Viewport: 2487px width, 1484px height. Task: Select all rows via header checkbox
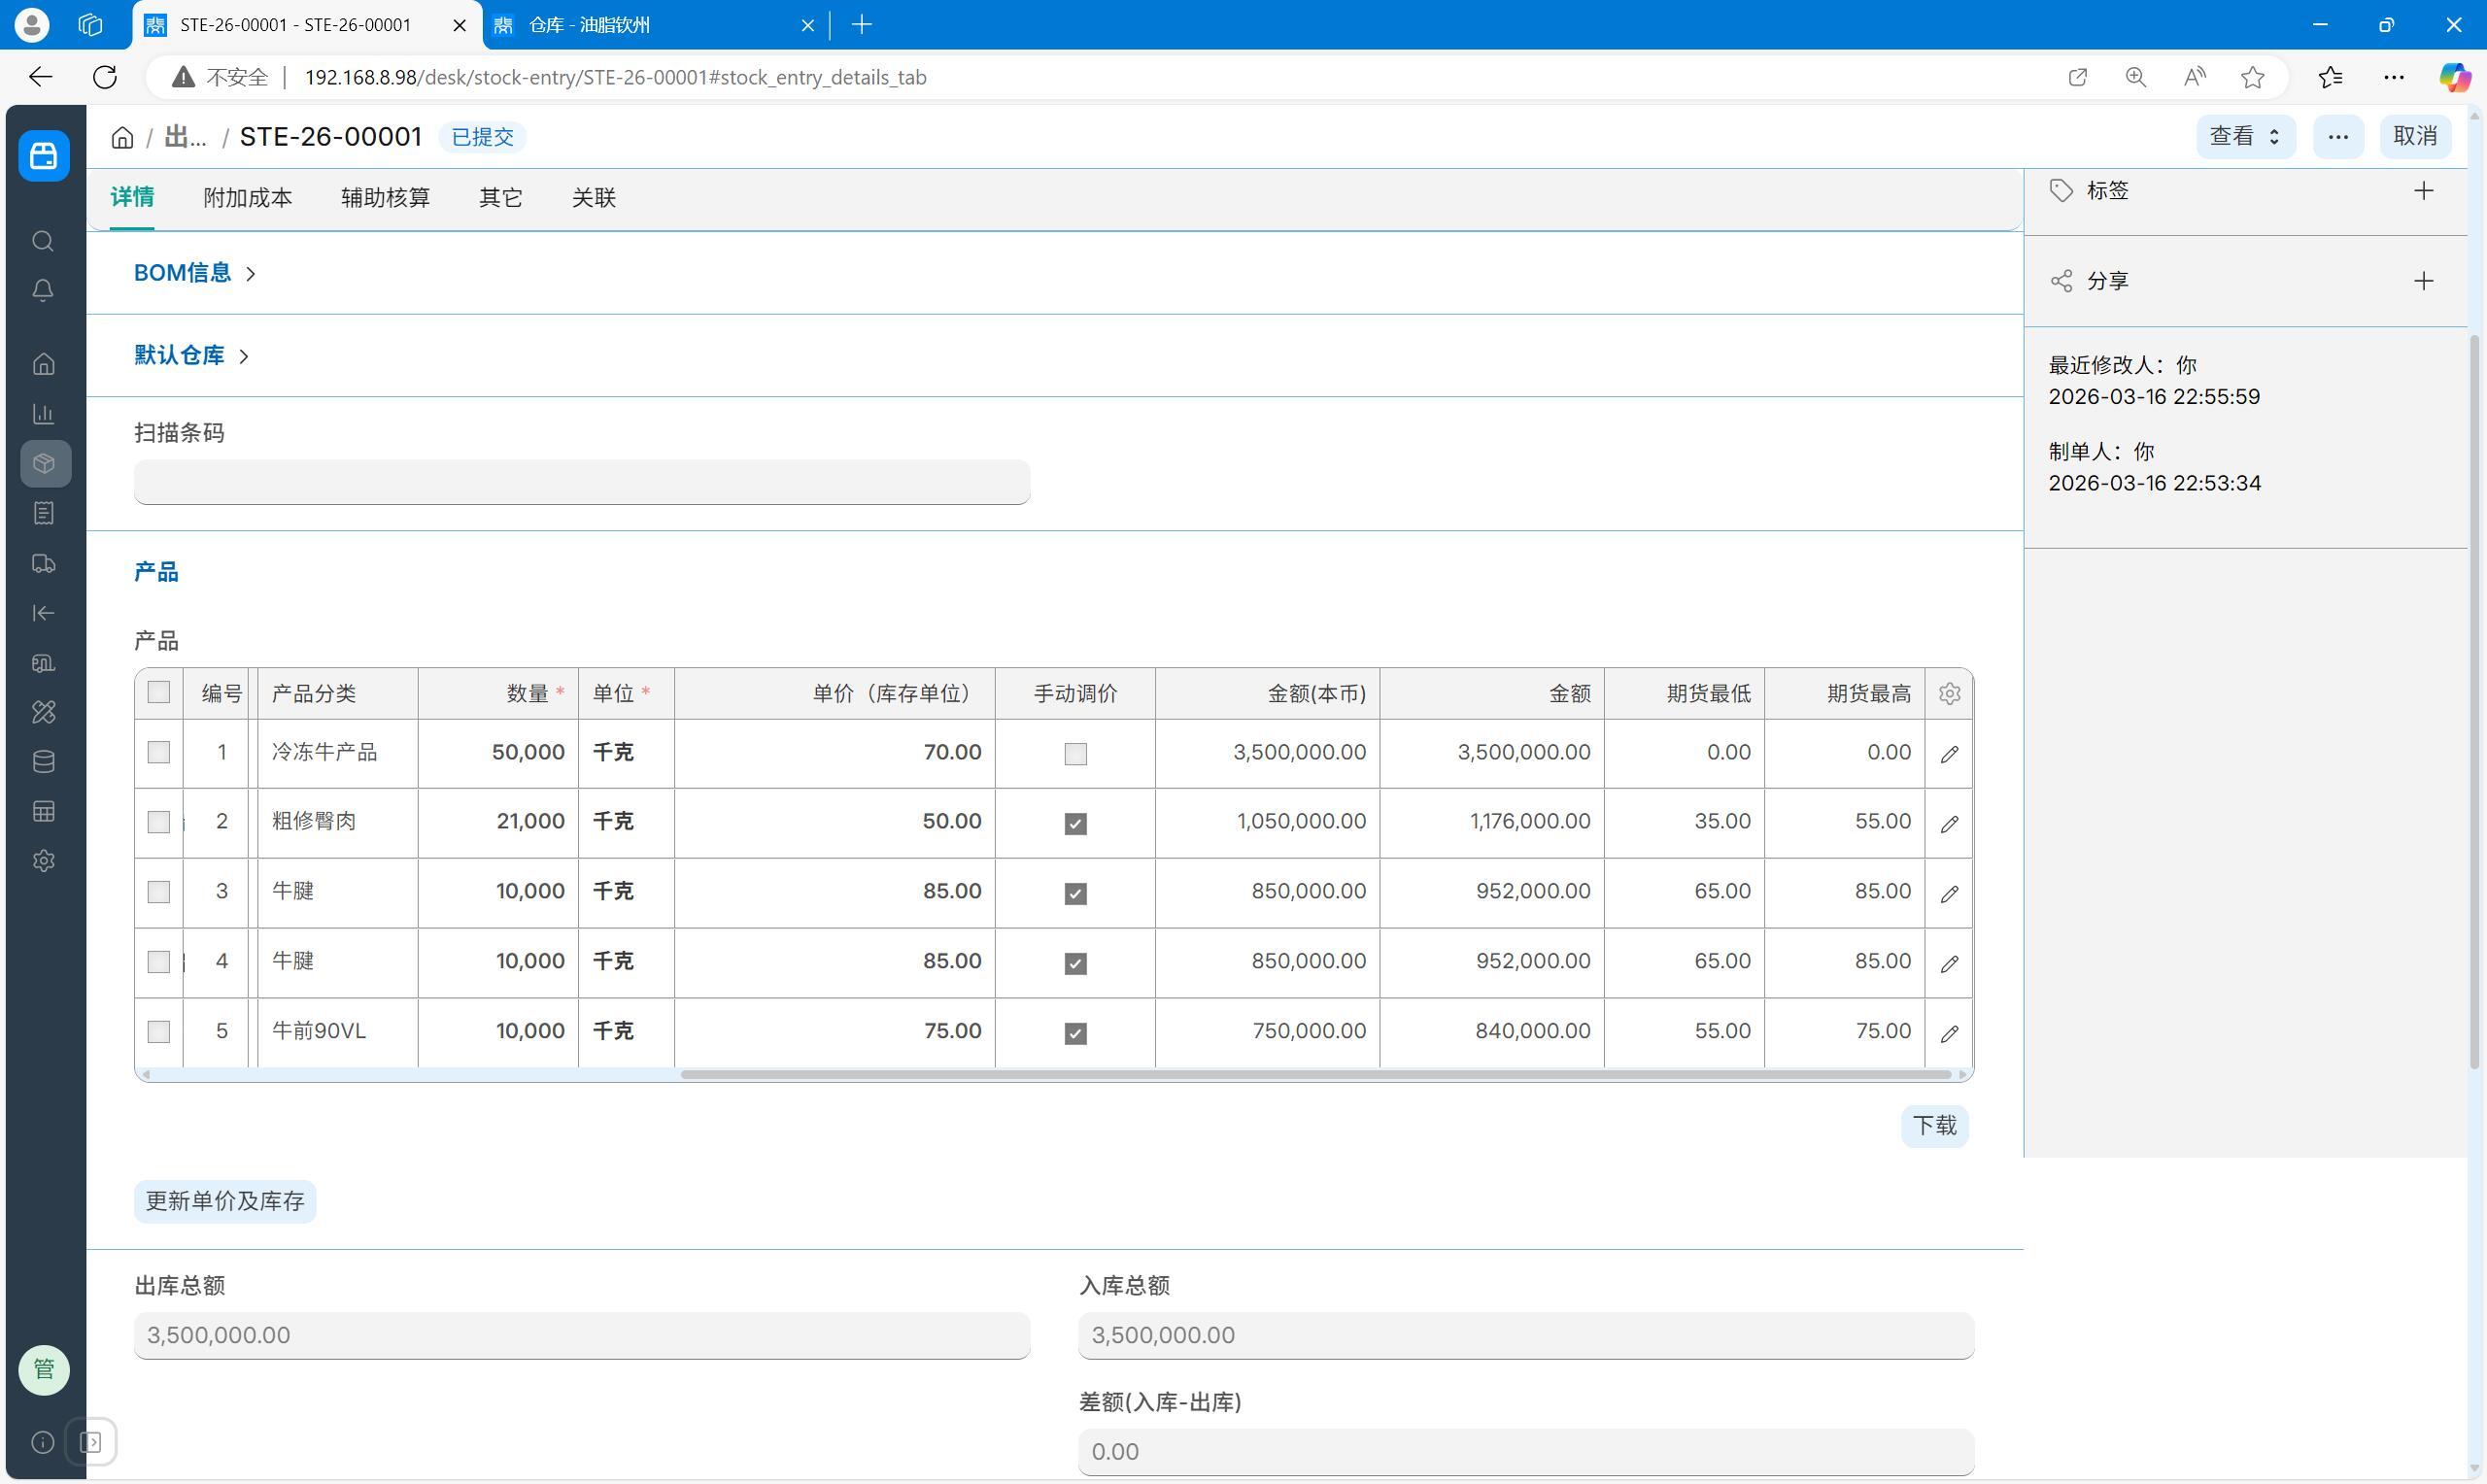tap(158, 692)
